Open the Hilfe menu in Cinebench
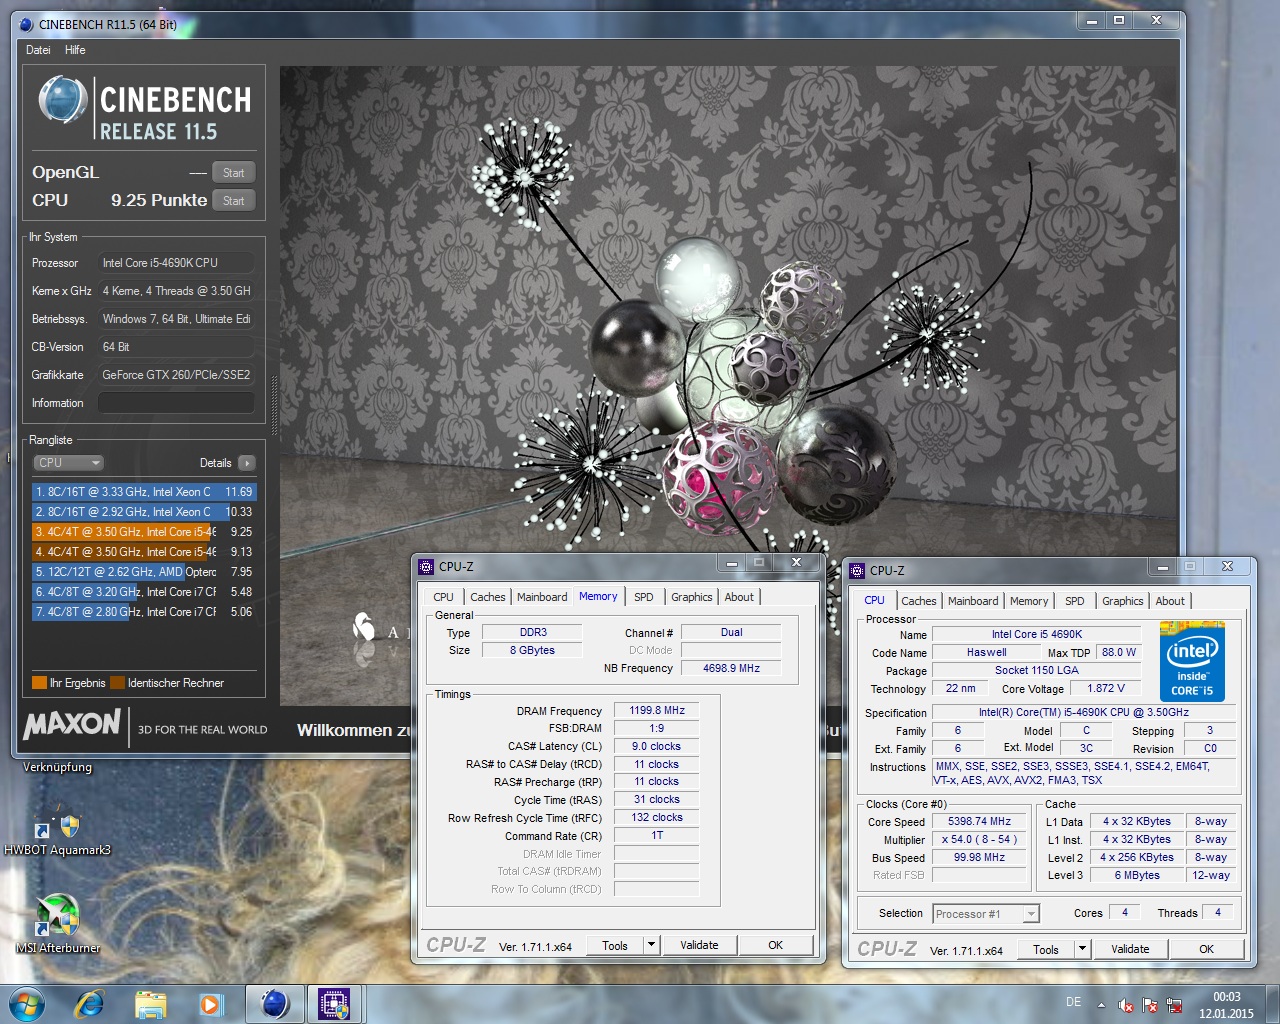The height and width of the screenshot is (1024, 1280). coord(75,50)
